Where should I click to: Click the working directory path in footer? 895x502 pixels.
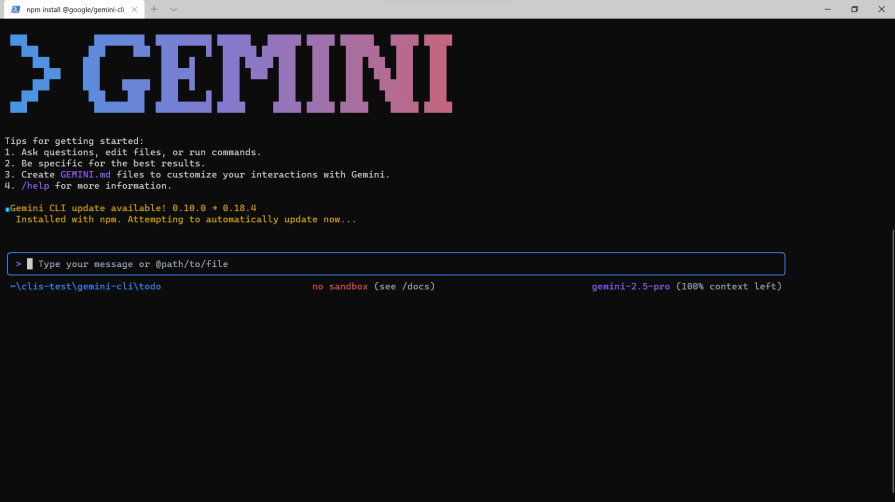[85, 287]
